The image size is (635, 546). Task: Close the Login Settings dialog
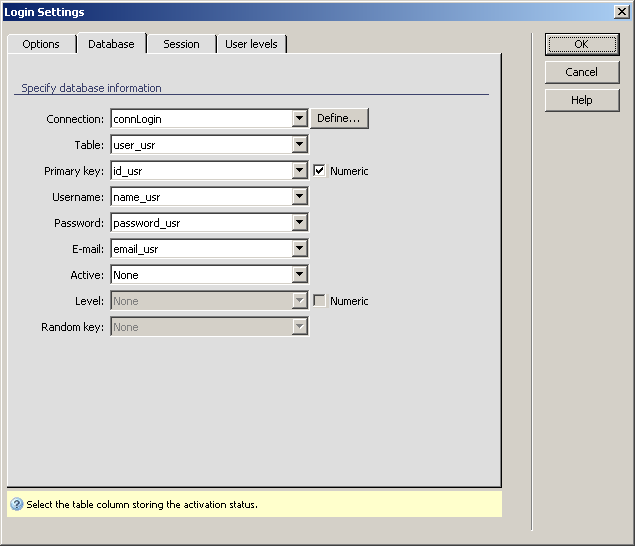(621, 12)
